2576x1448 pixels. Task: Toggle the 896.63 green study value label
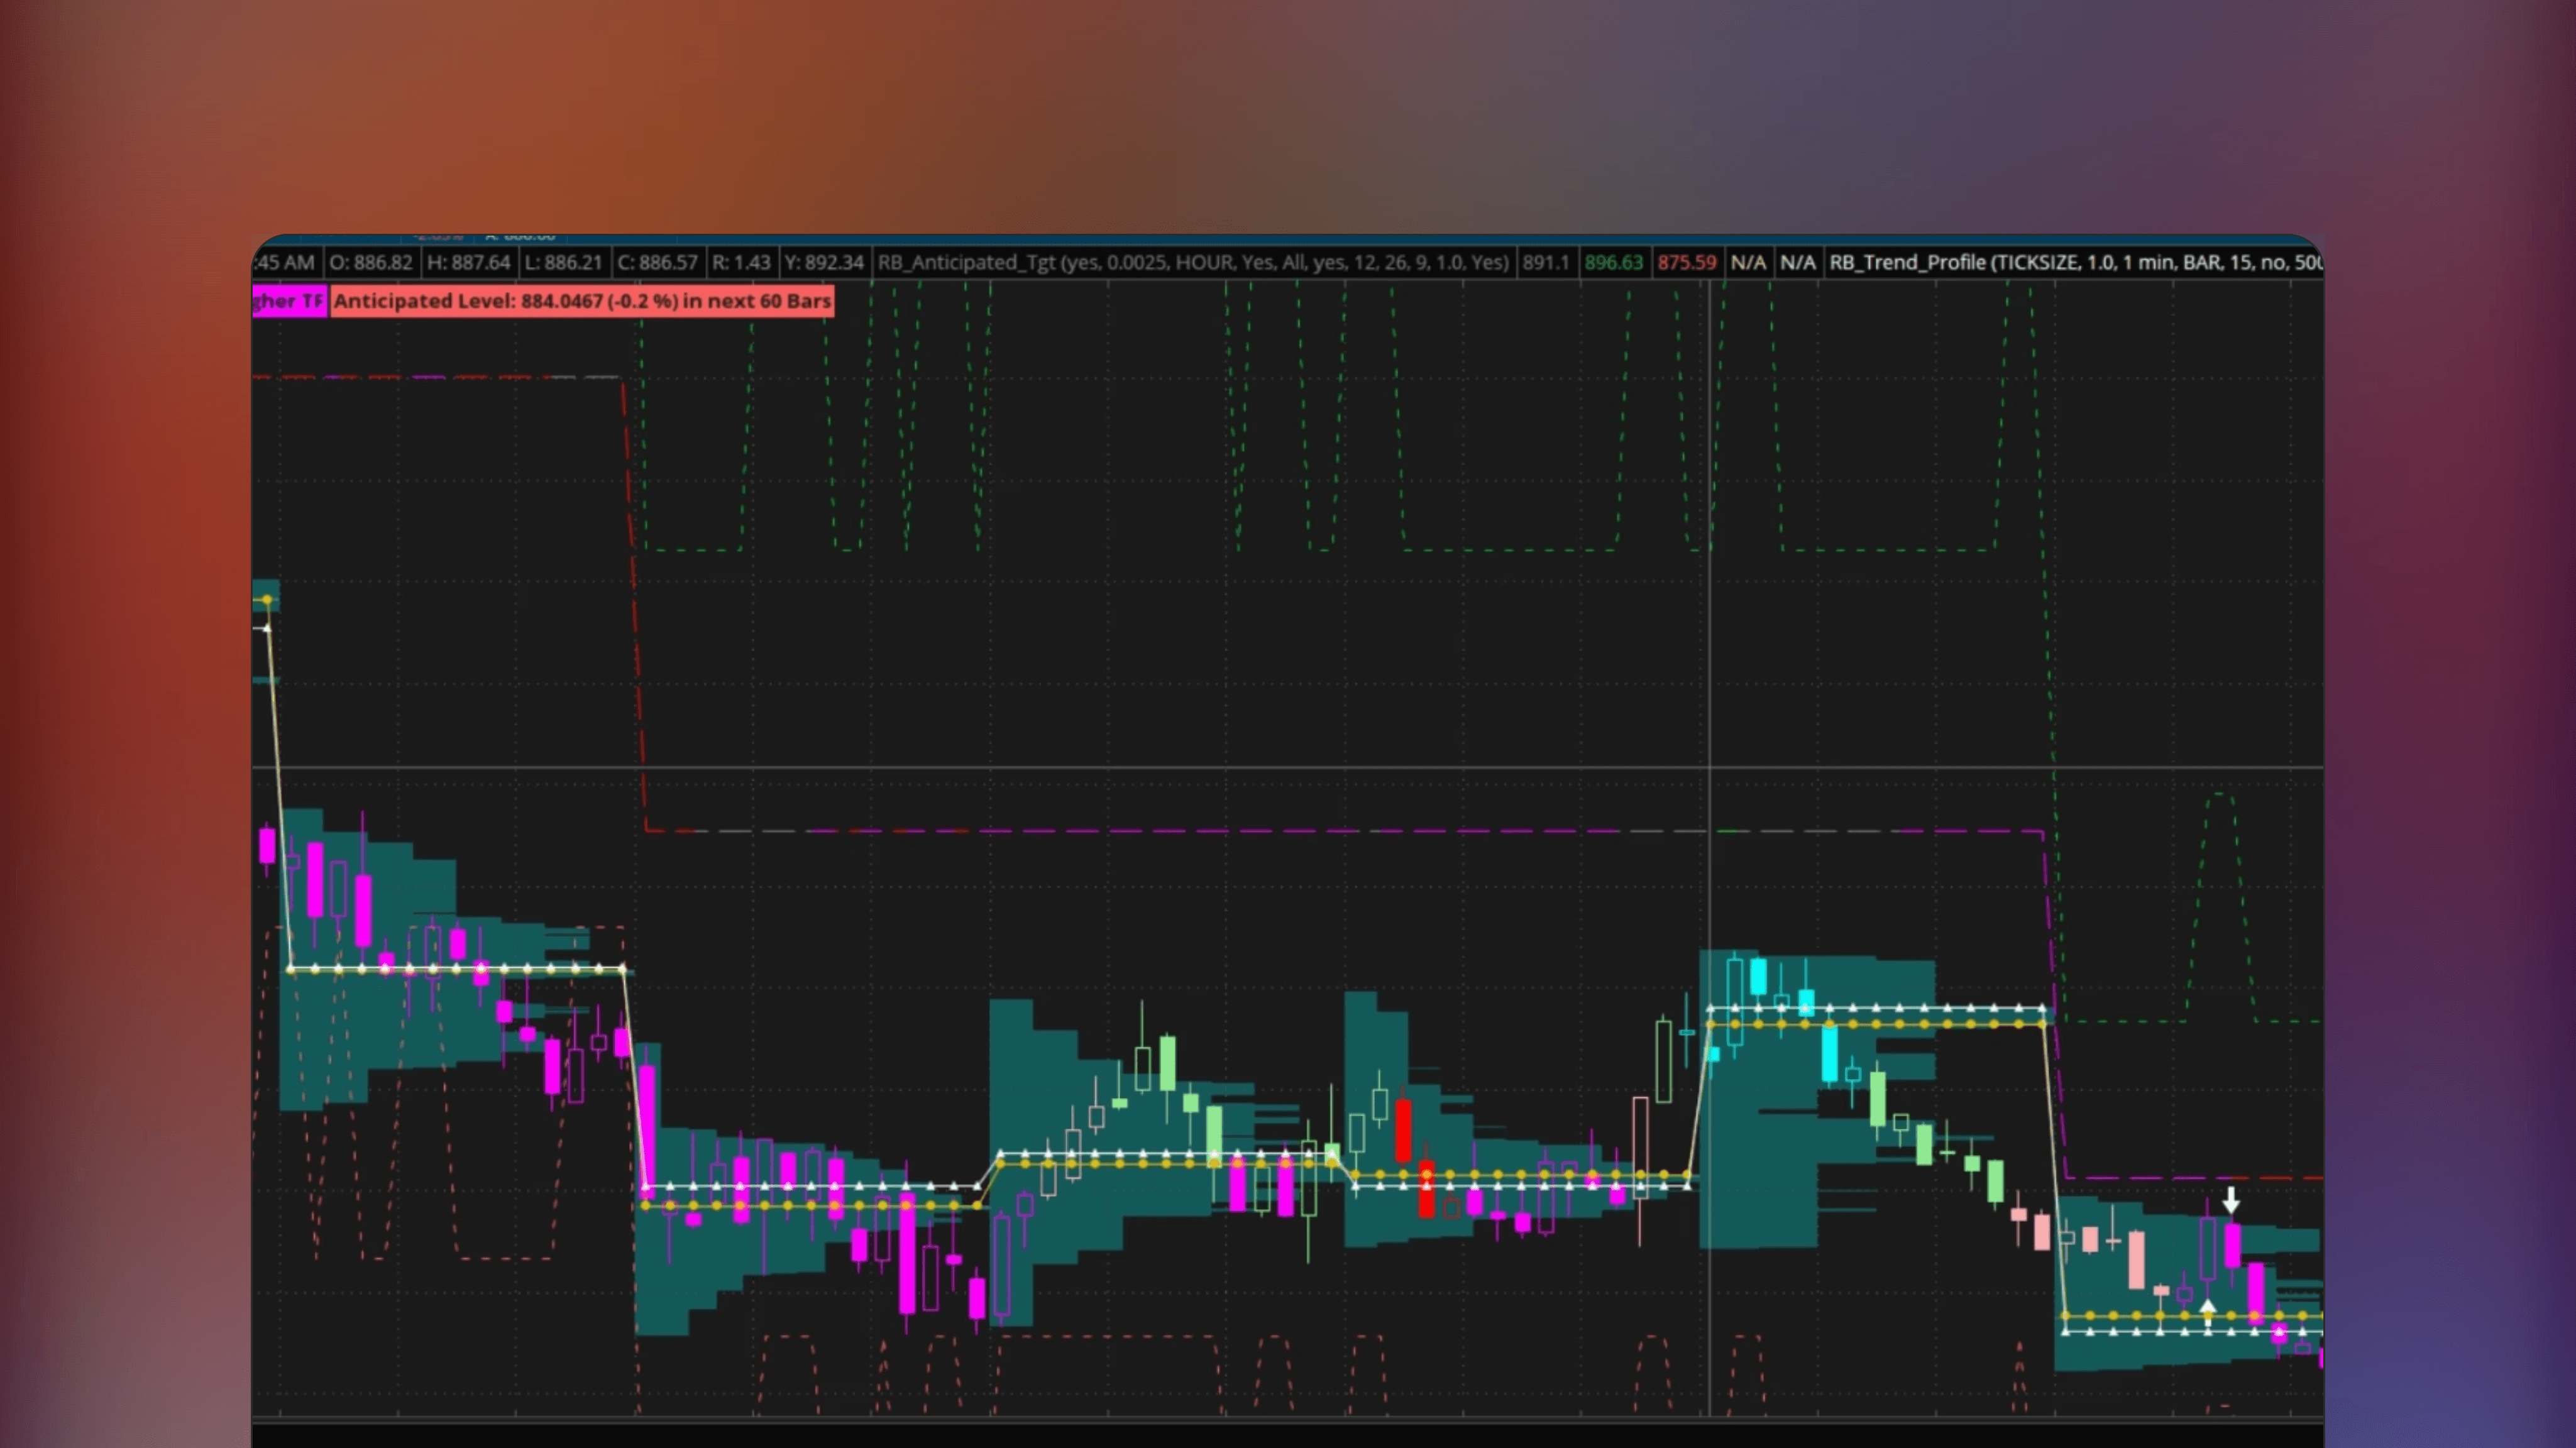[1614, 262]
